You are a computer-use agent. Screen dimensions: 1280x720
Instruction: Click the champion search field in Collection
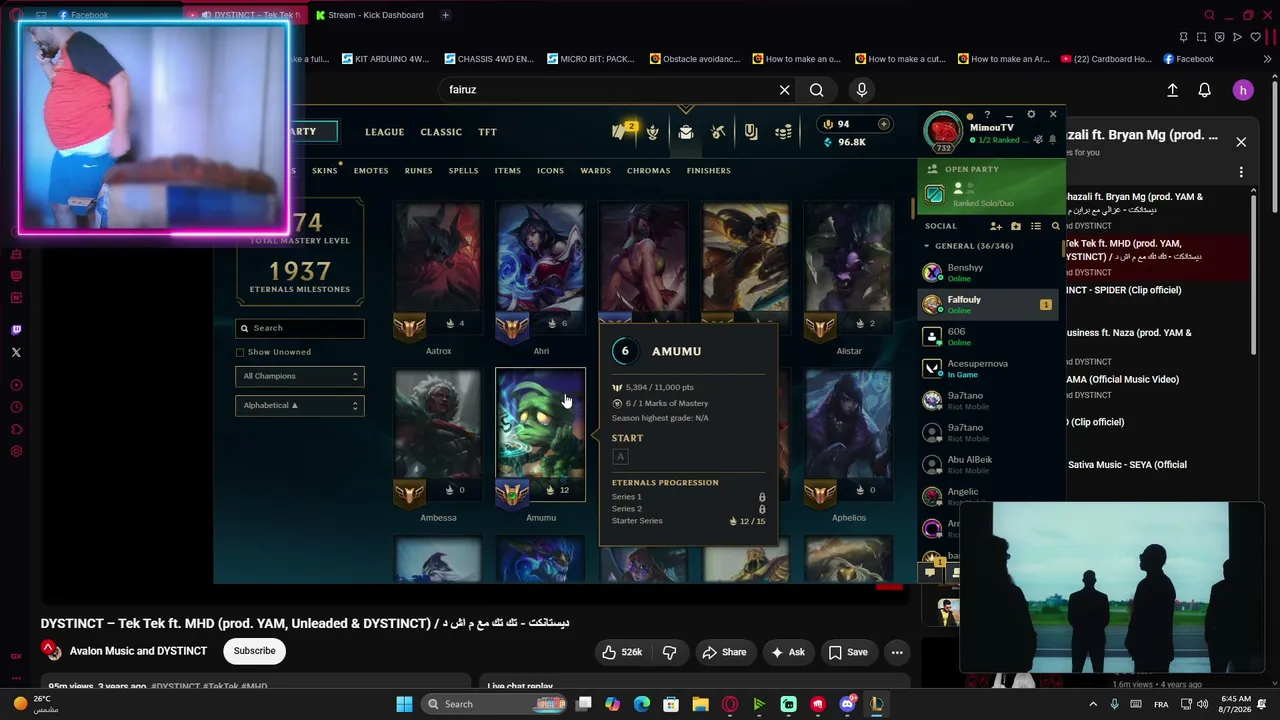300,328
